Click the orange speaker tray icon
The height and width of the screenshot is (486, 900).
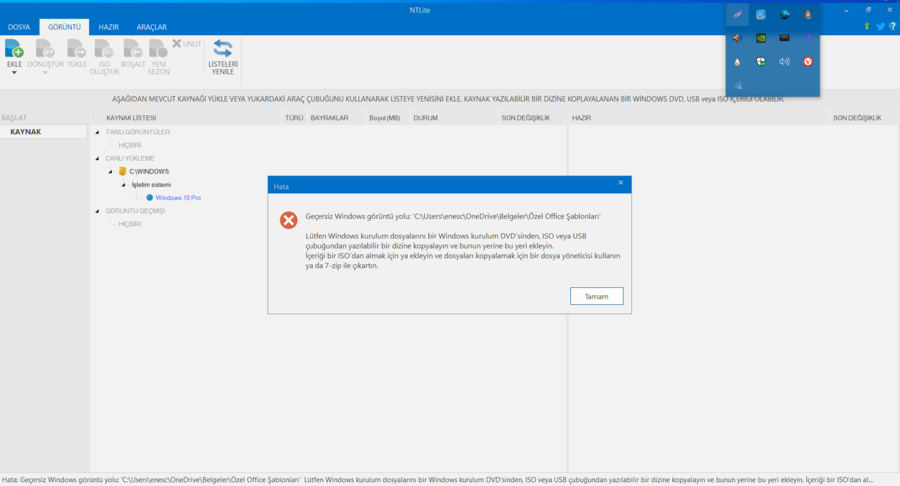point(738,38)
